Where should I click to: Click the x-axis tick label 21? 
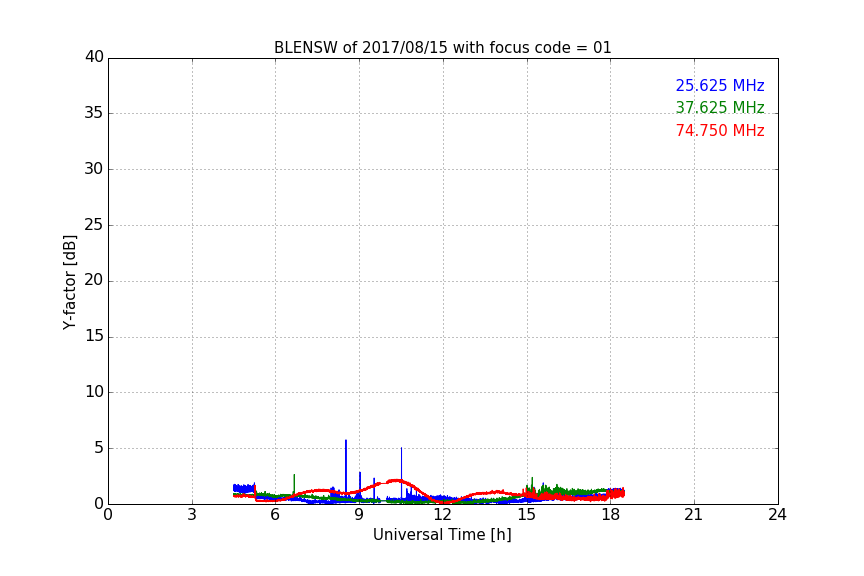click(x=694, y=515)
